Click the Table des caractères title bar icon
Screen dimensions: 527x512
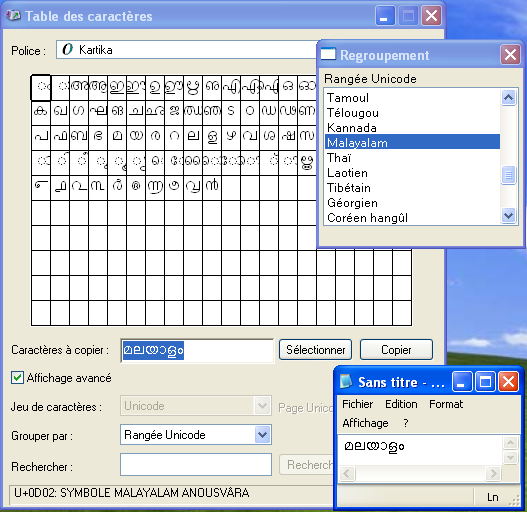tap(13, 15)
